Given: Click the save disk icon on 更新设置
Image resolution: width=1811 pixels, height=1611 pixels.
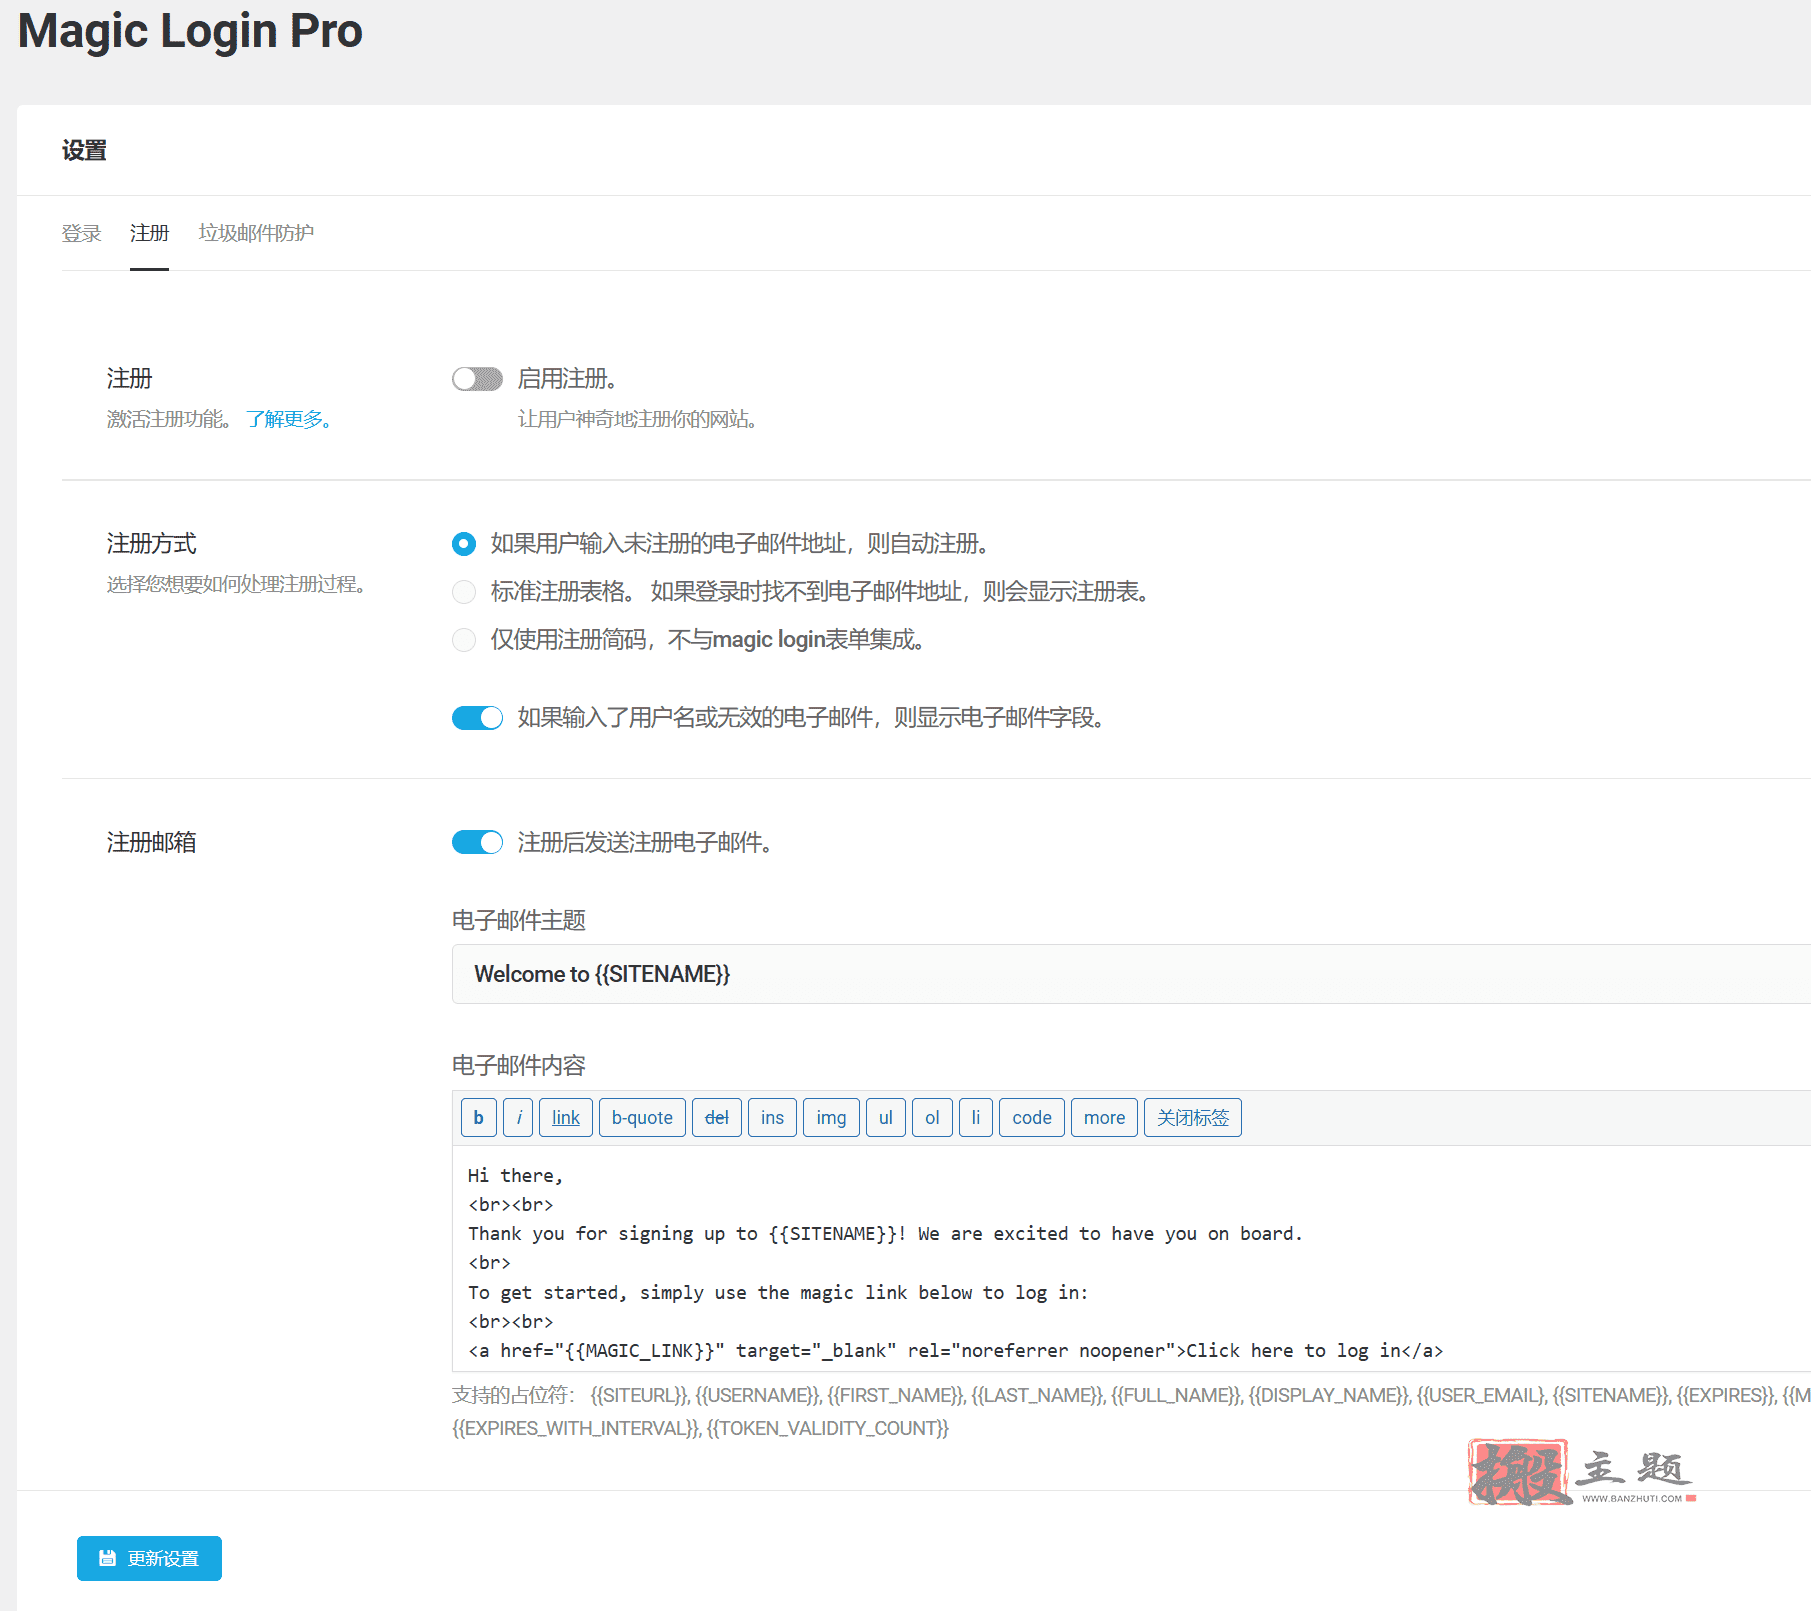Looking at the screenshot, I should tap(107, 1558).
